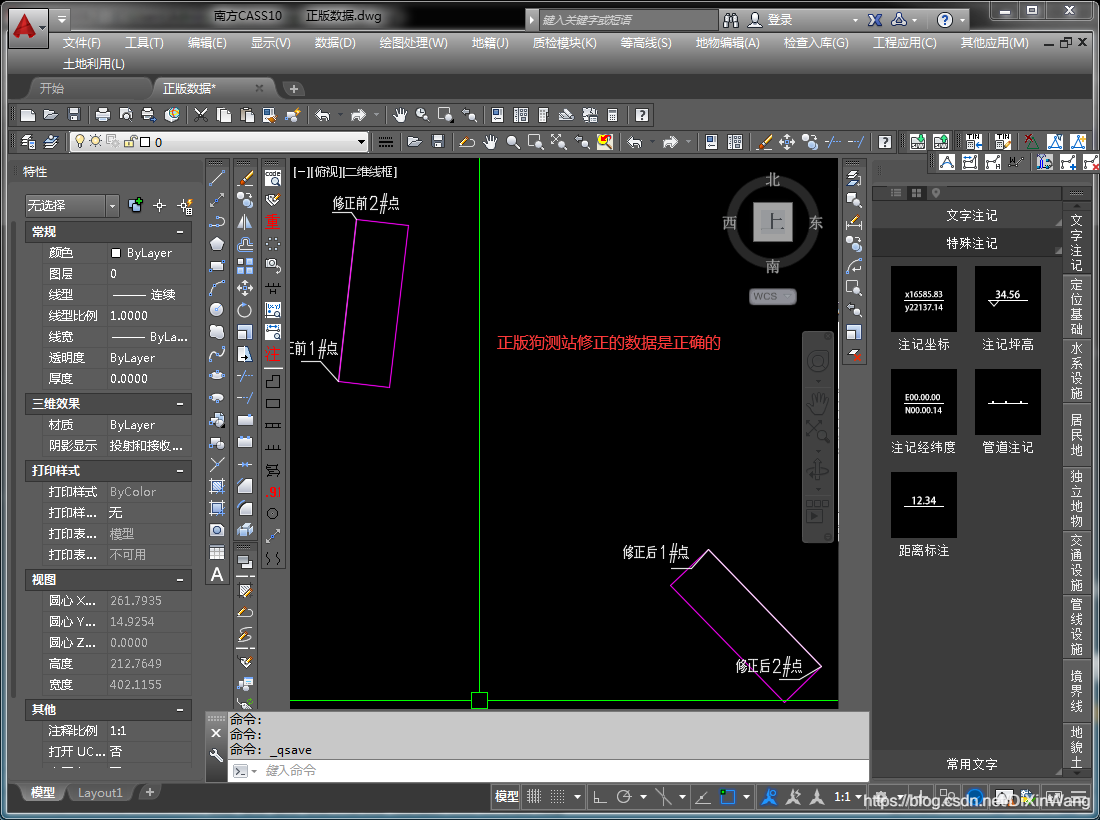Click the 登录 sign-in button
1100x820 pixels.
770,20
